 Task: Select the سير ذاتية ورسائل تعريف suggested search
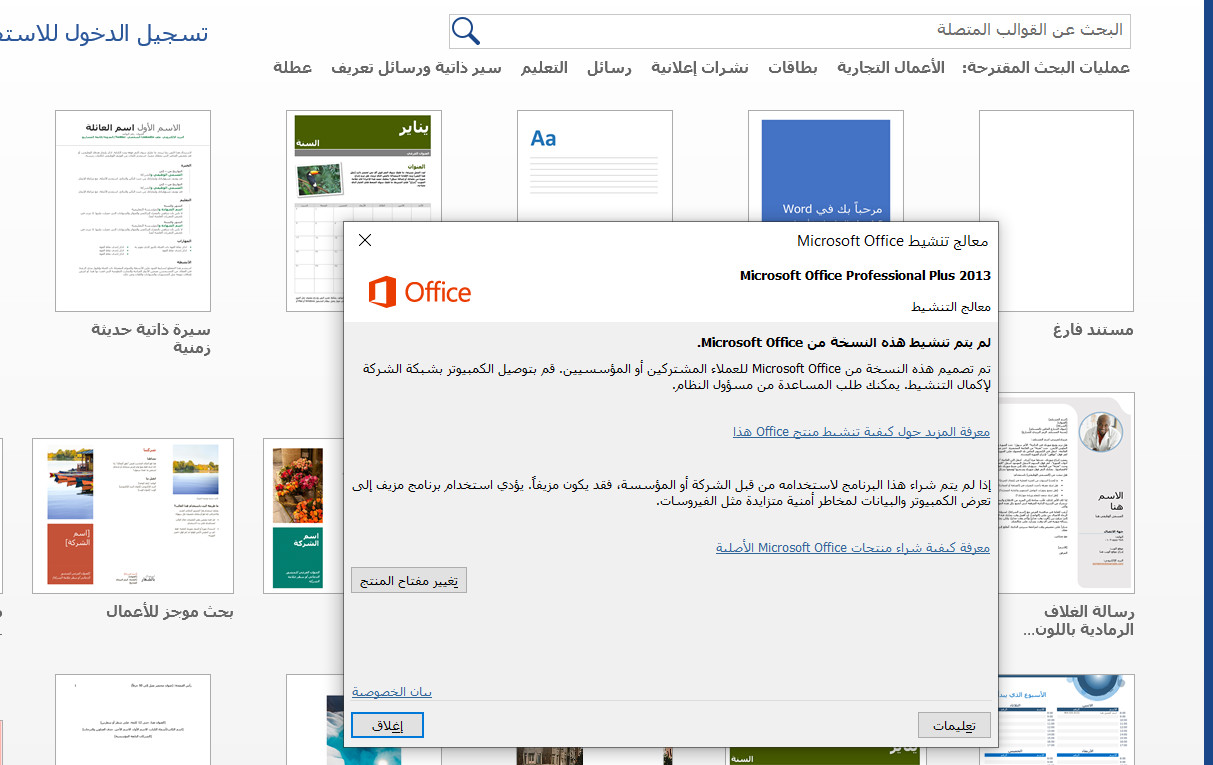tap(416, 68)
